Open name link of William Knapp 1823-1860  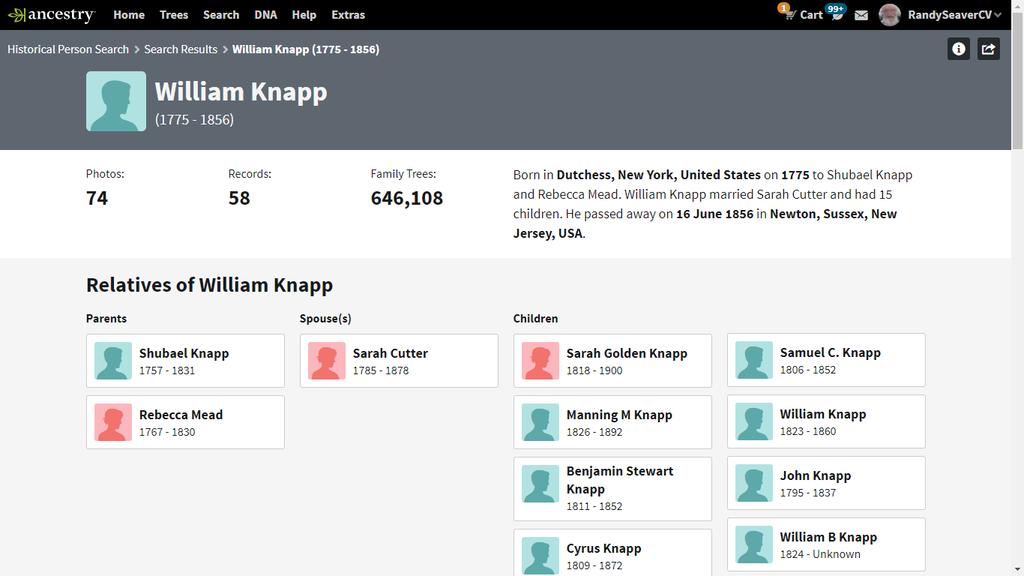[x=823, y=414]
